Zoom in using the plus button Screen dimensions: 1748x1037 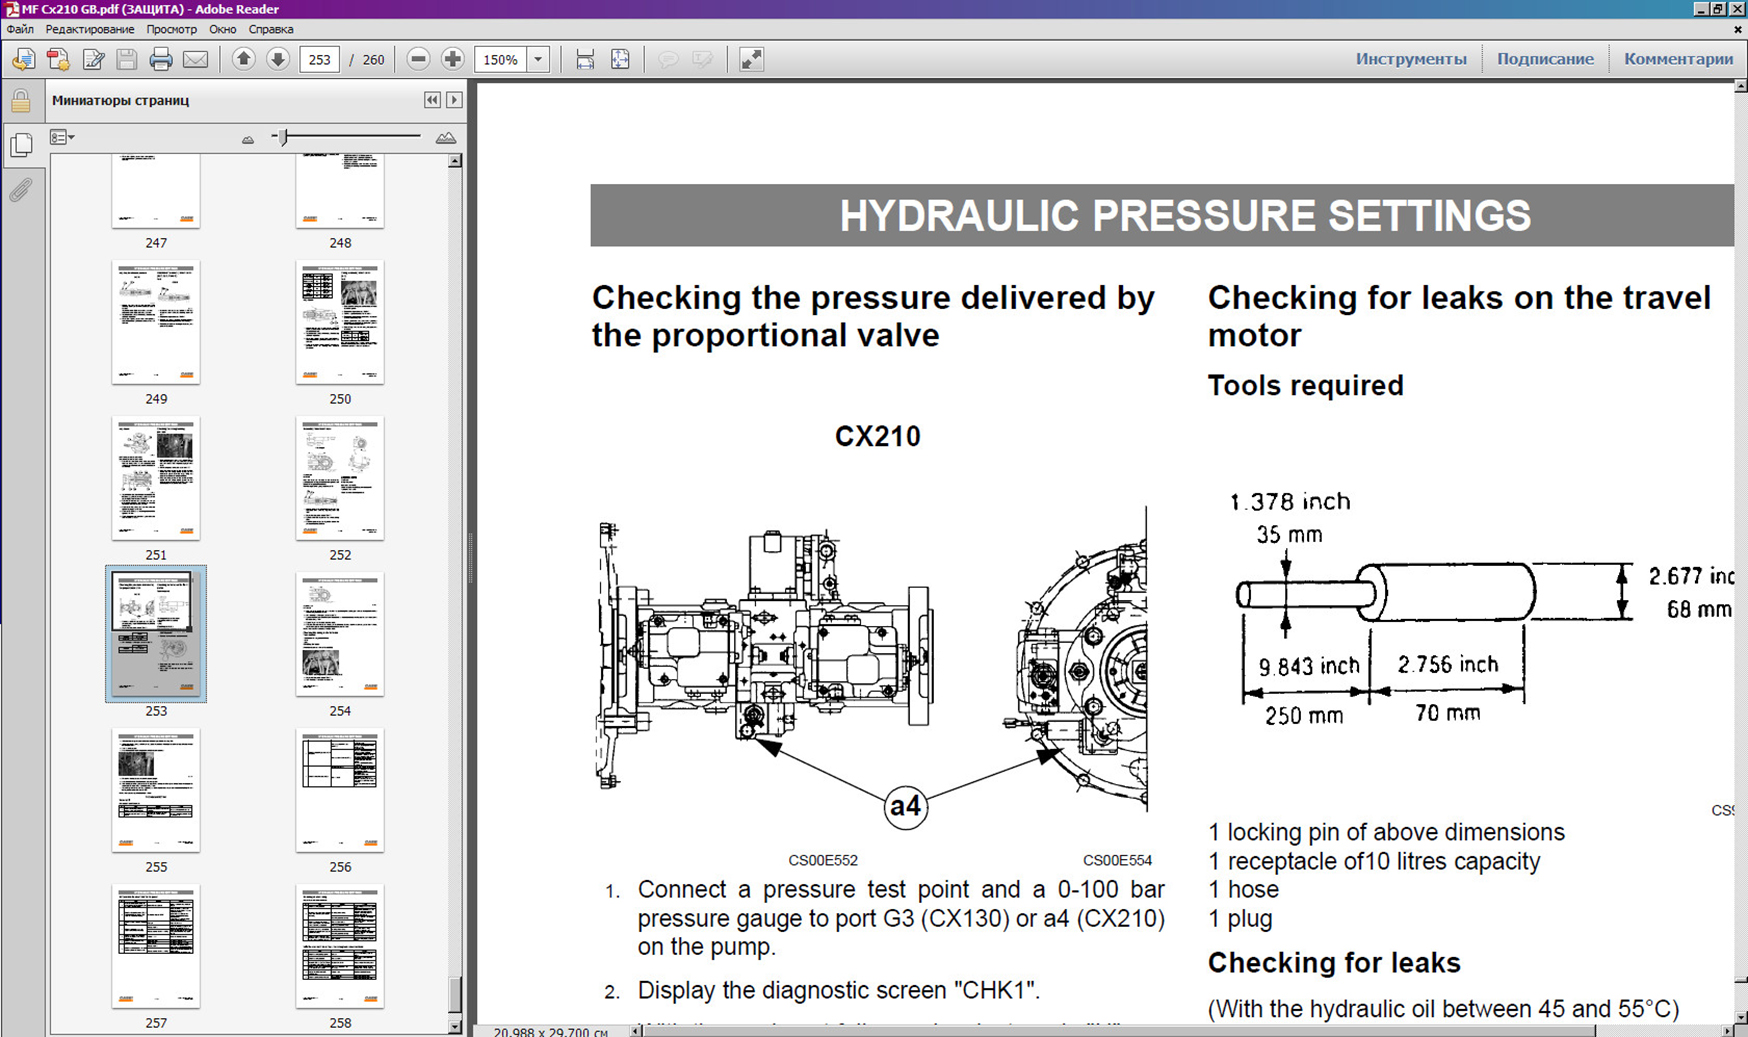click(x=453, y=60)
